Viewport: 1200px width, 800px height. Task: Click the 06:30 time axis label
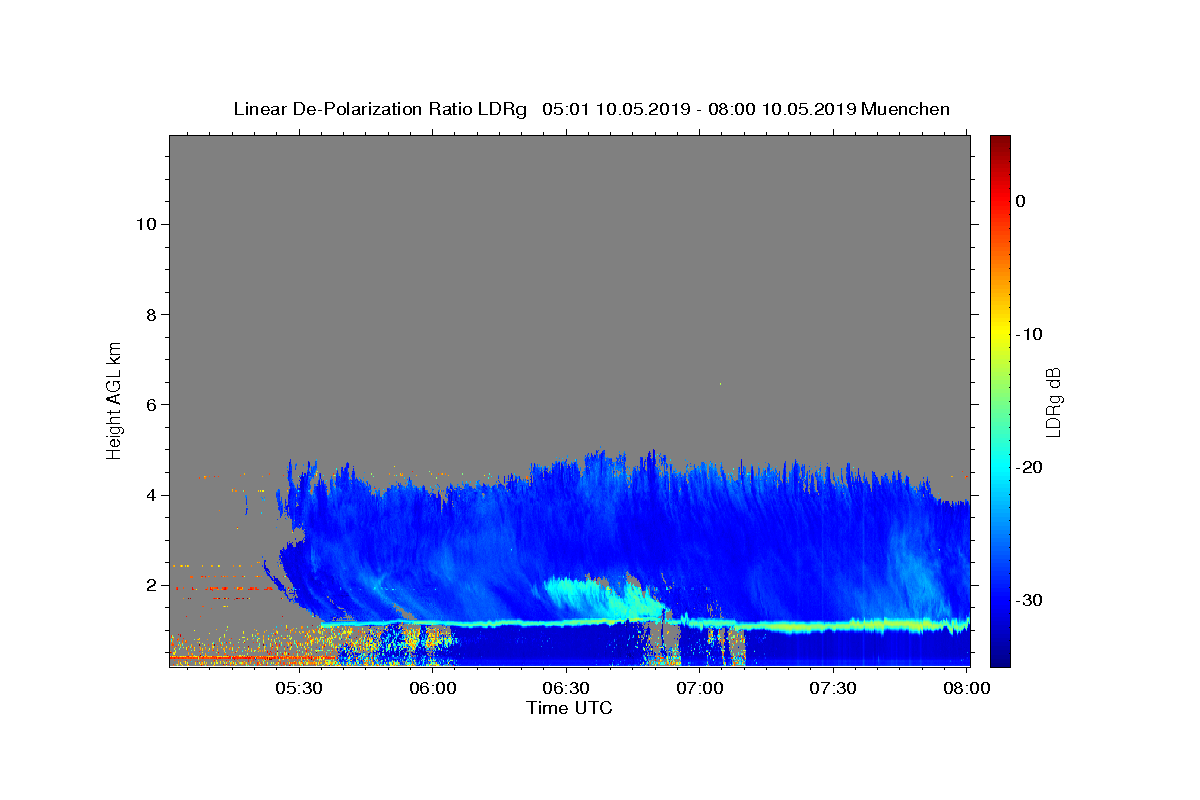point(566,689)
